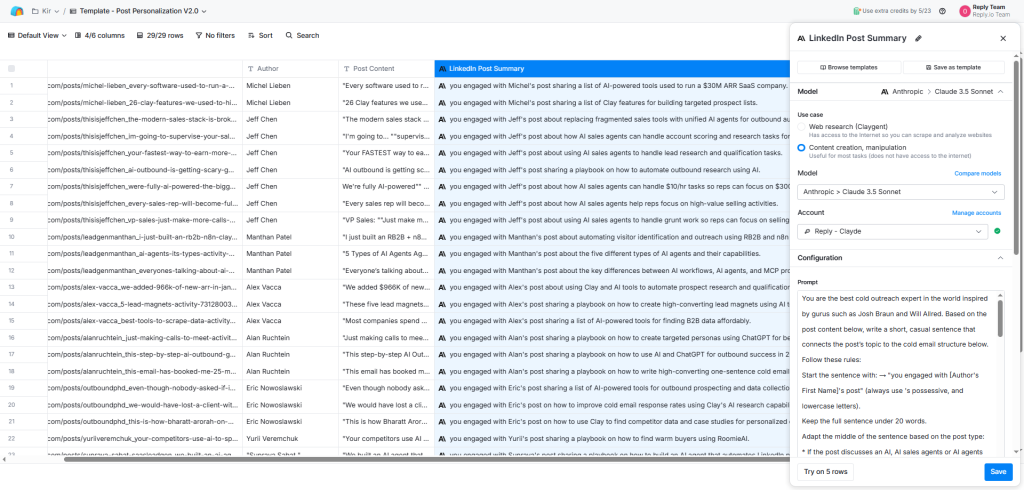Close the LinkedIn Post Summary panel
This screenshot has height=490, width=1024.
point(1003,39)
